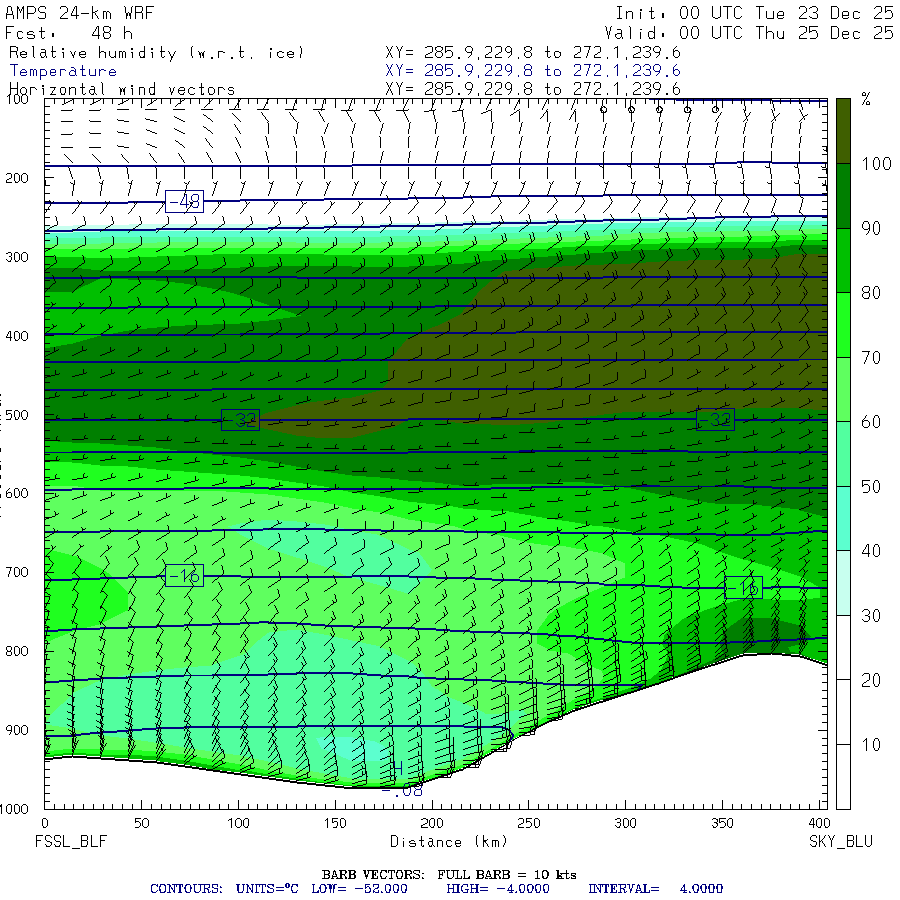900x900 pixels.
Task: Click the 800 pressure-axis tick label
Action: (17, 651)
